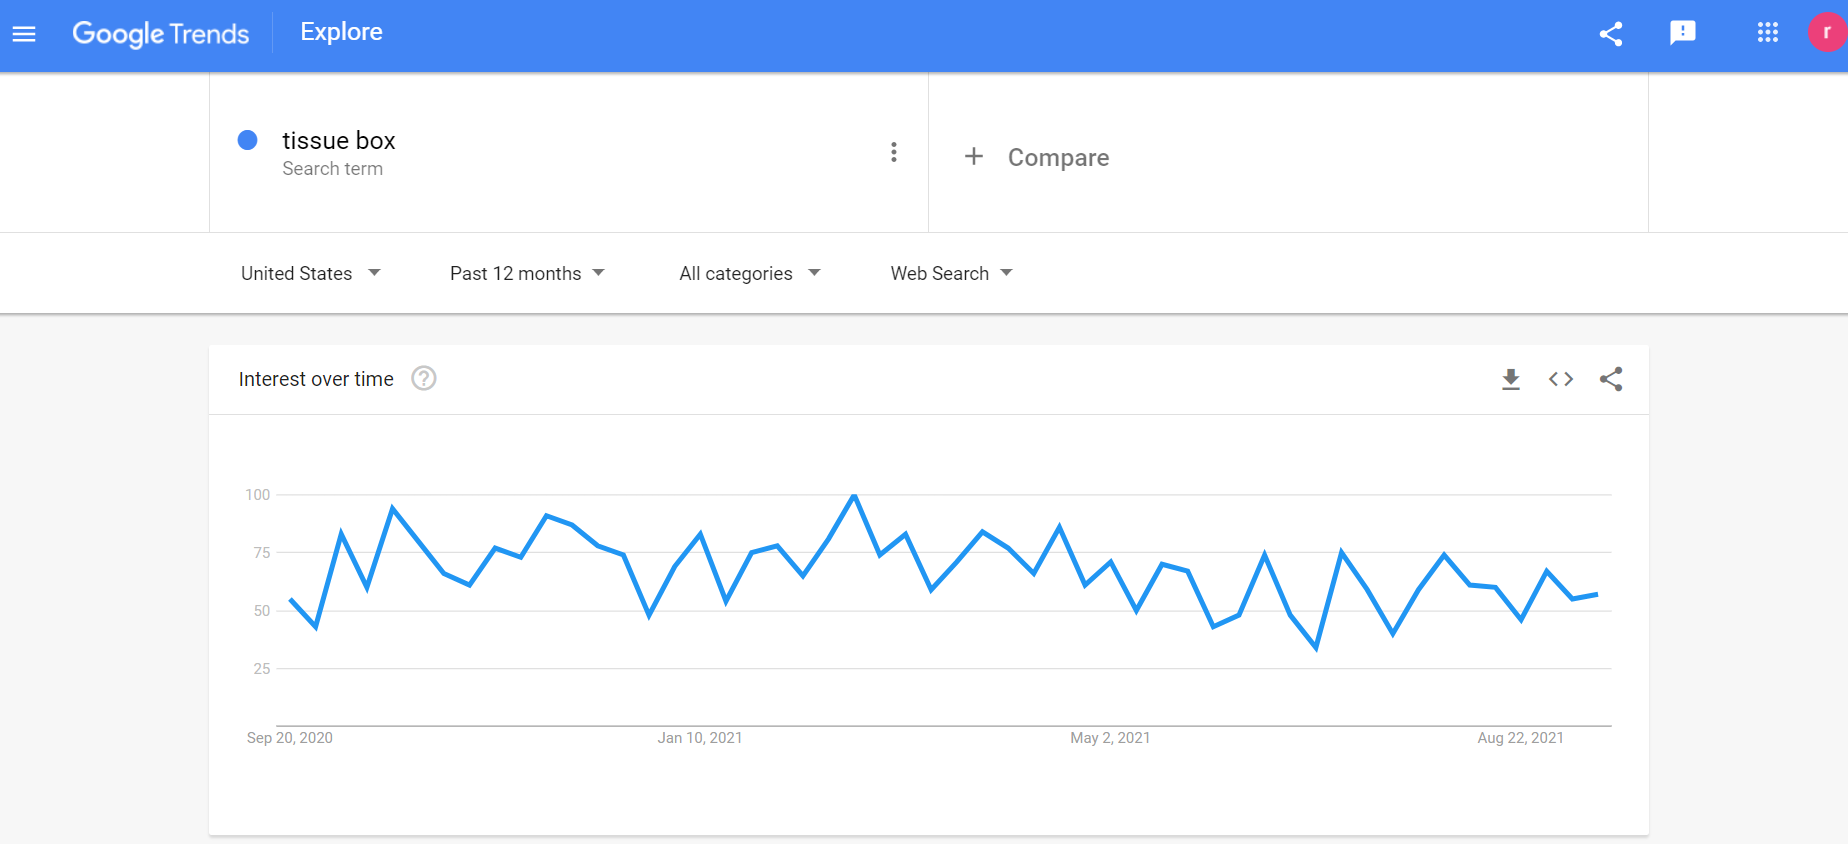Open the hamburger main menu

click(24, 34)
